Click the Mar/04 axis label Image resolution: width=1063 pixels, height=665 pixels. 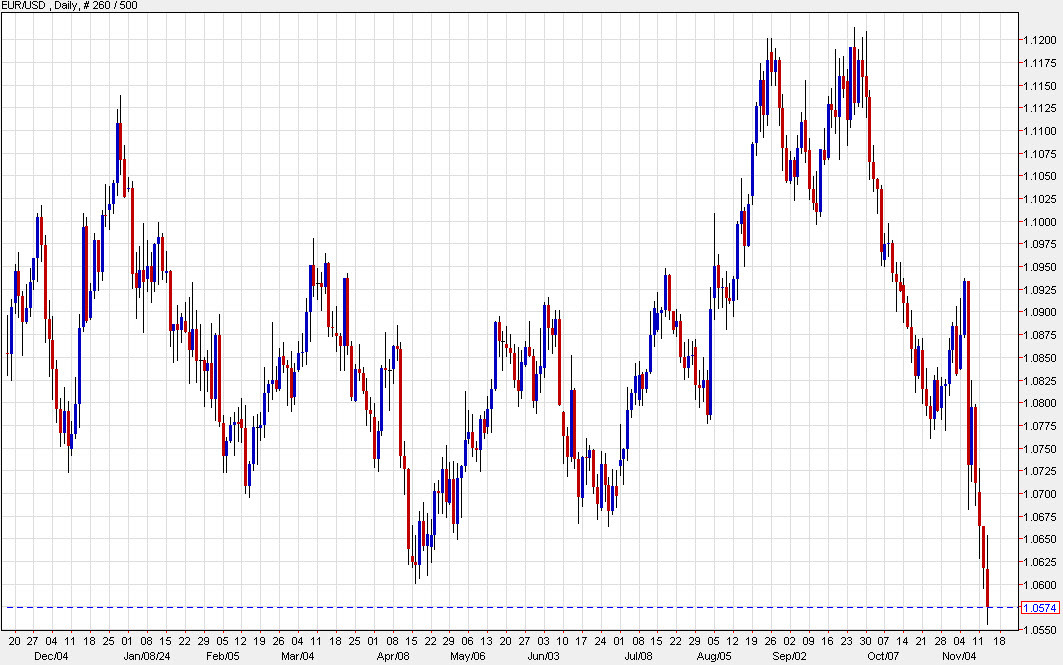[x=297, y=657]
